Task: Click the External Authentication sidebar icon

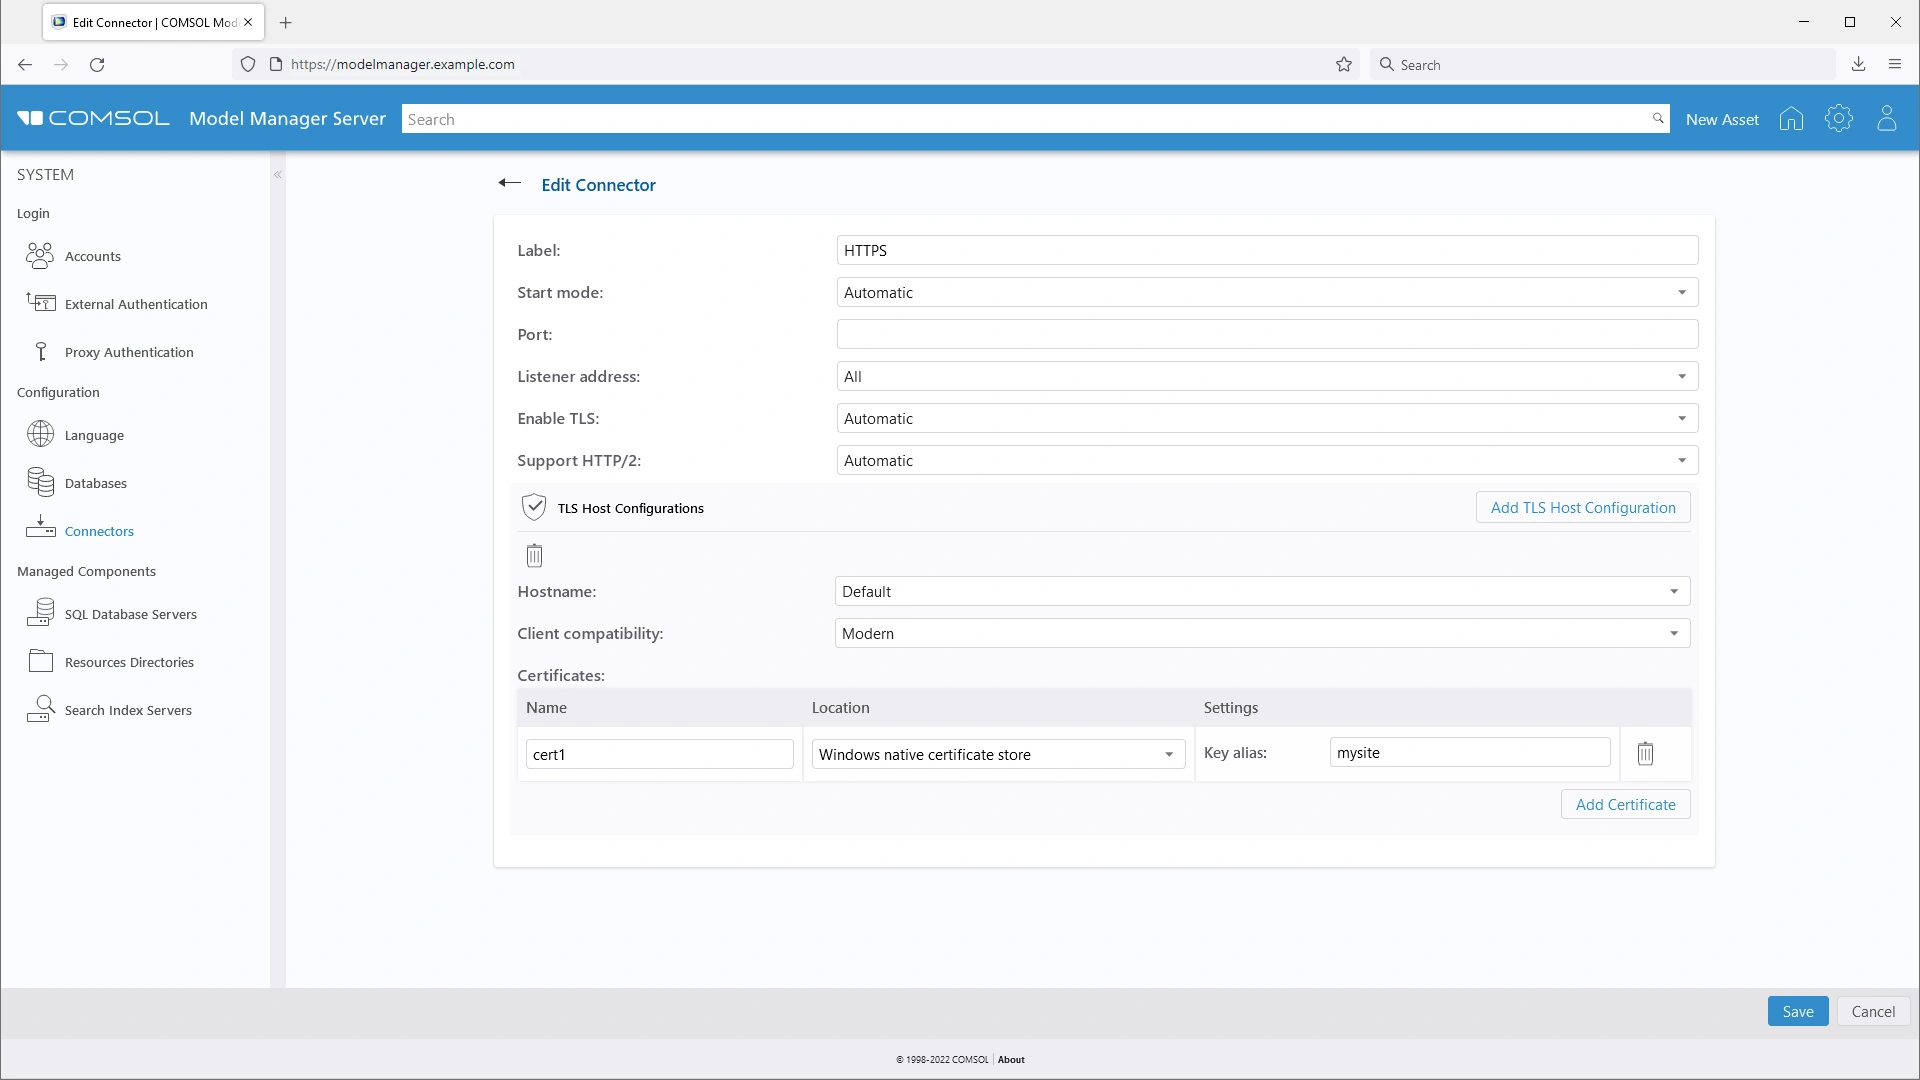Action: click(x=40, y=303)
